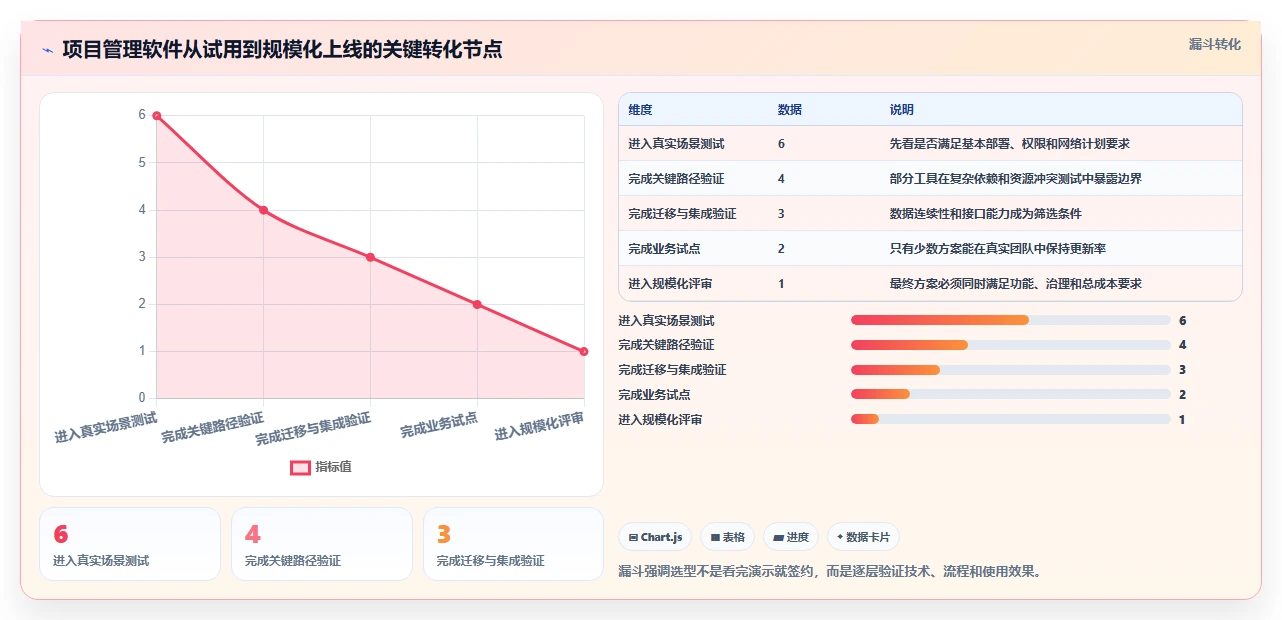Viewport: 1282px width, 620px height.
Task: Click the page title 项目管理软件从试用到规模化上线的关键转化节点
Action: pos(282,50)
